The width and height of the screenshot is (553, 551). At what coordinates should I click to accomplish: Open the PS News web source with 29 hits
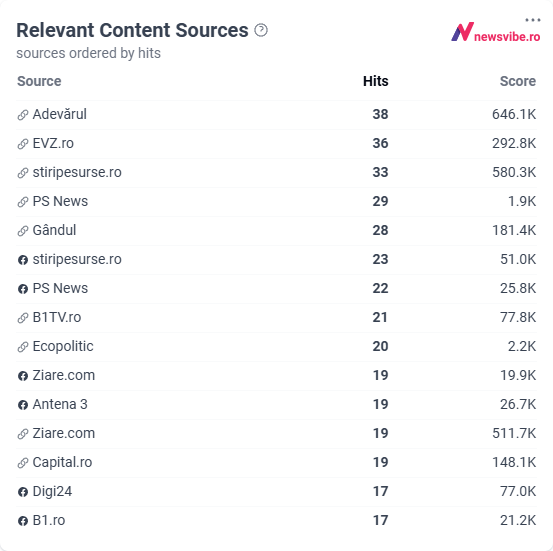pos(60,201)
